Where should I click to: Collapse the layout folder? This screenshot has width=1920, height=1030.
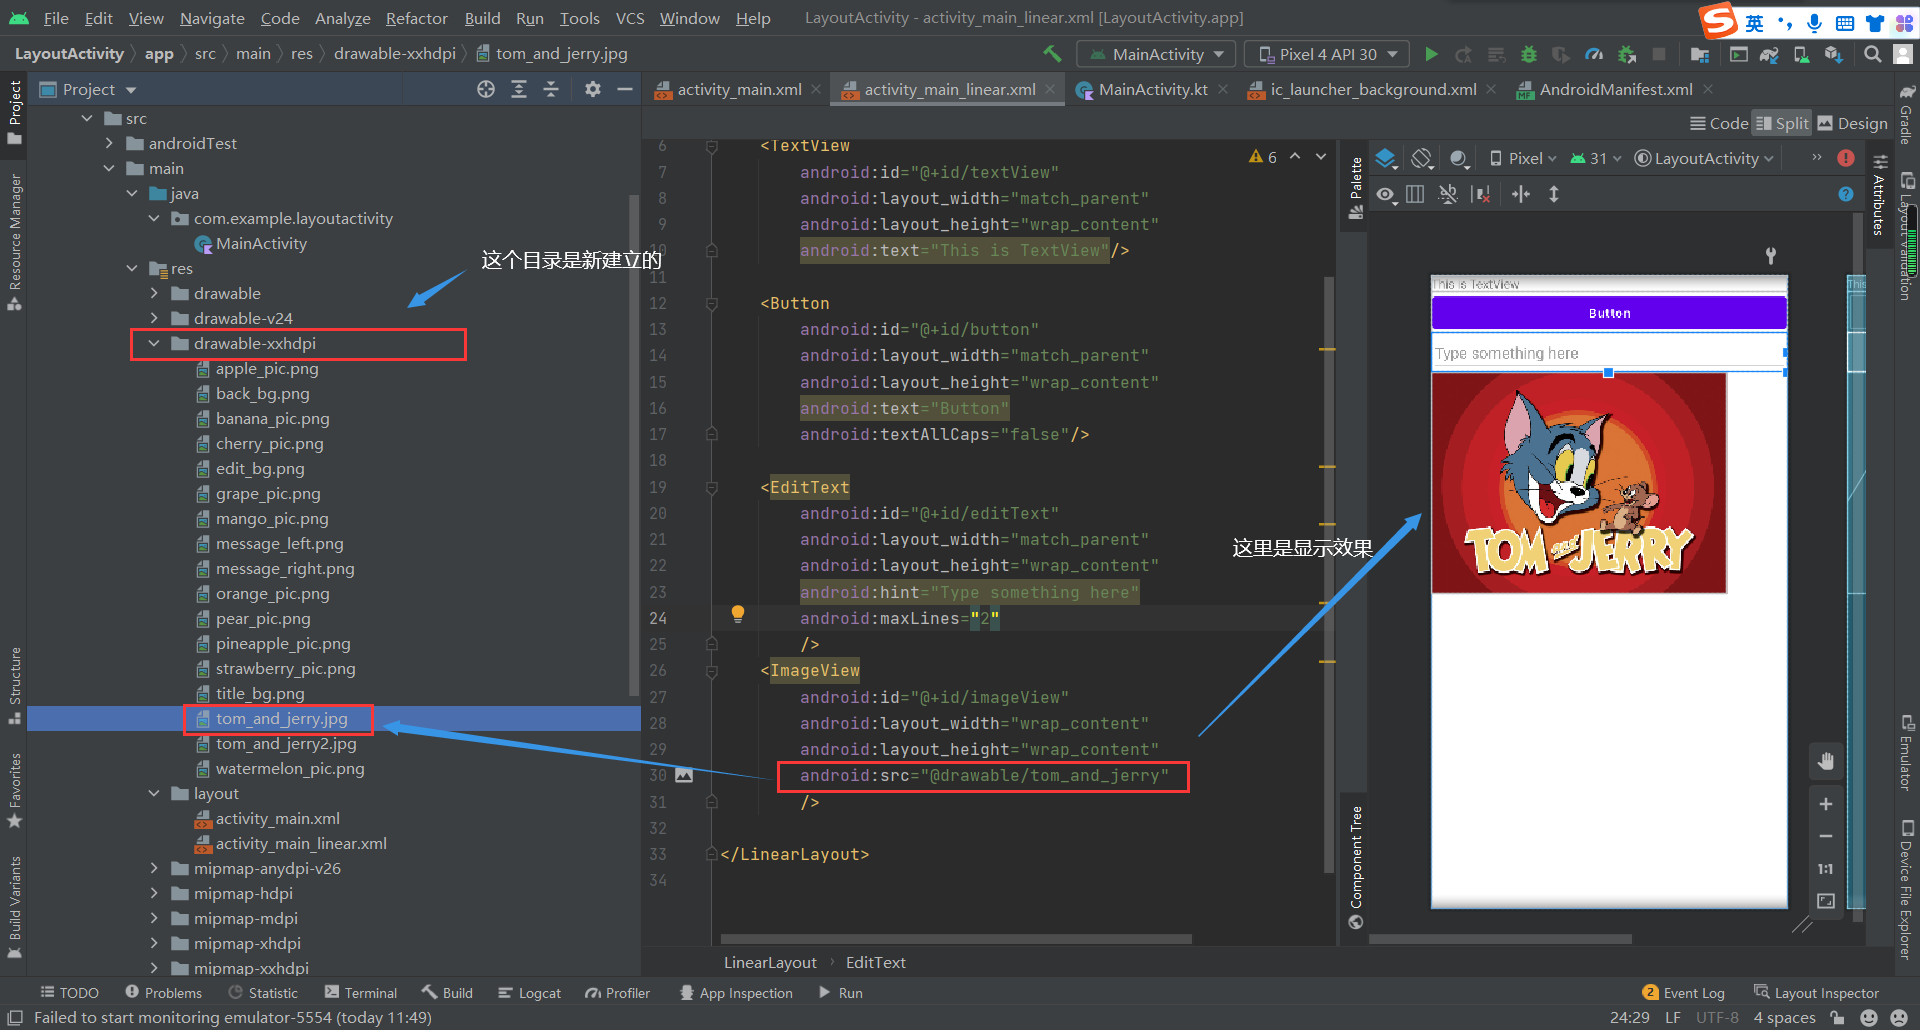tap(154, 793)
